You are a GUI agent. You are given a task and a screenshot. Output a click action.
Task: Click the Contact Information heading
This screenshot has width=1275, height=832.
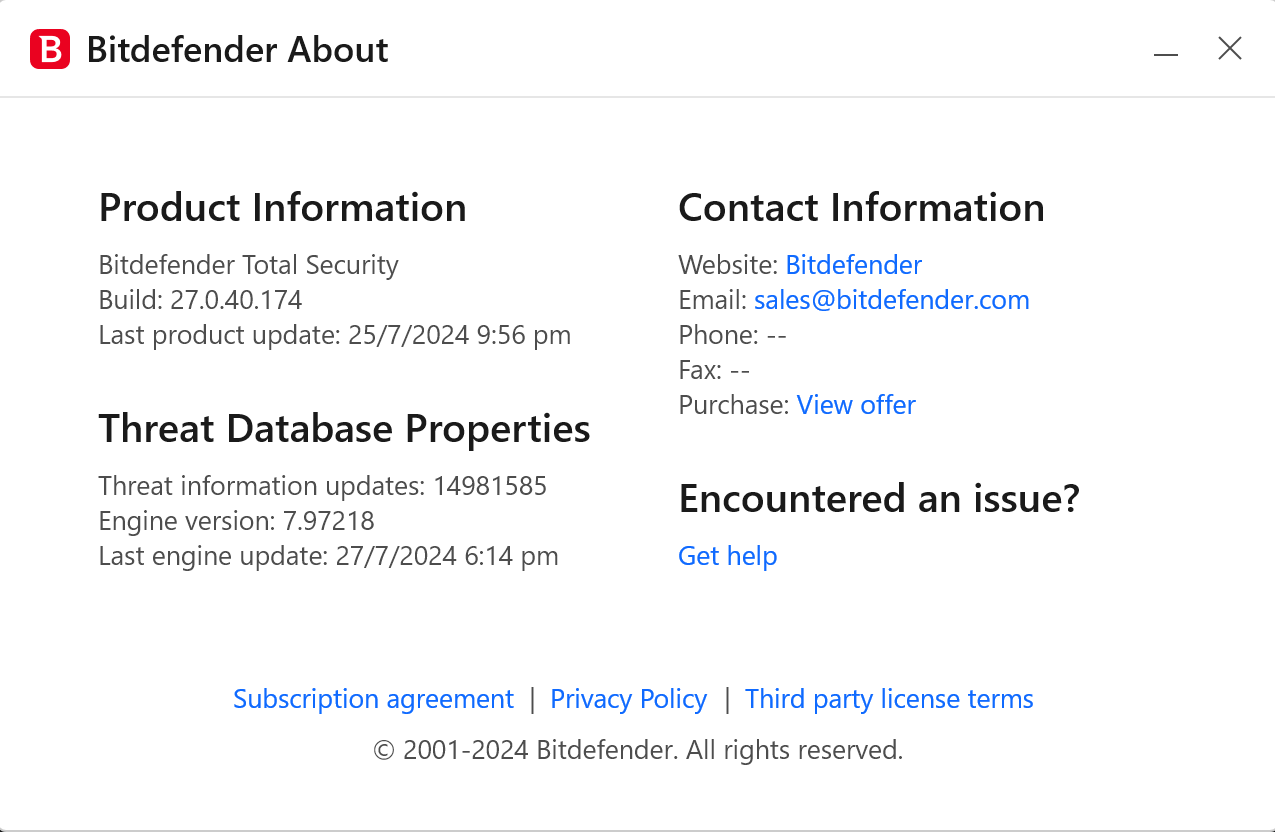point(861,208)
